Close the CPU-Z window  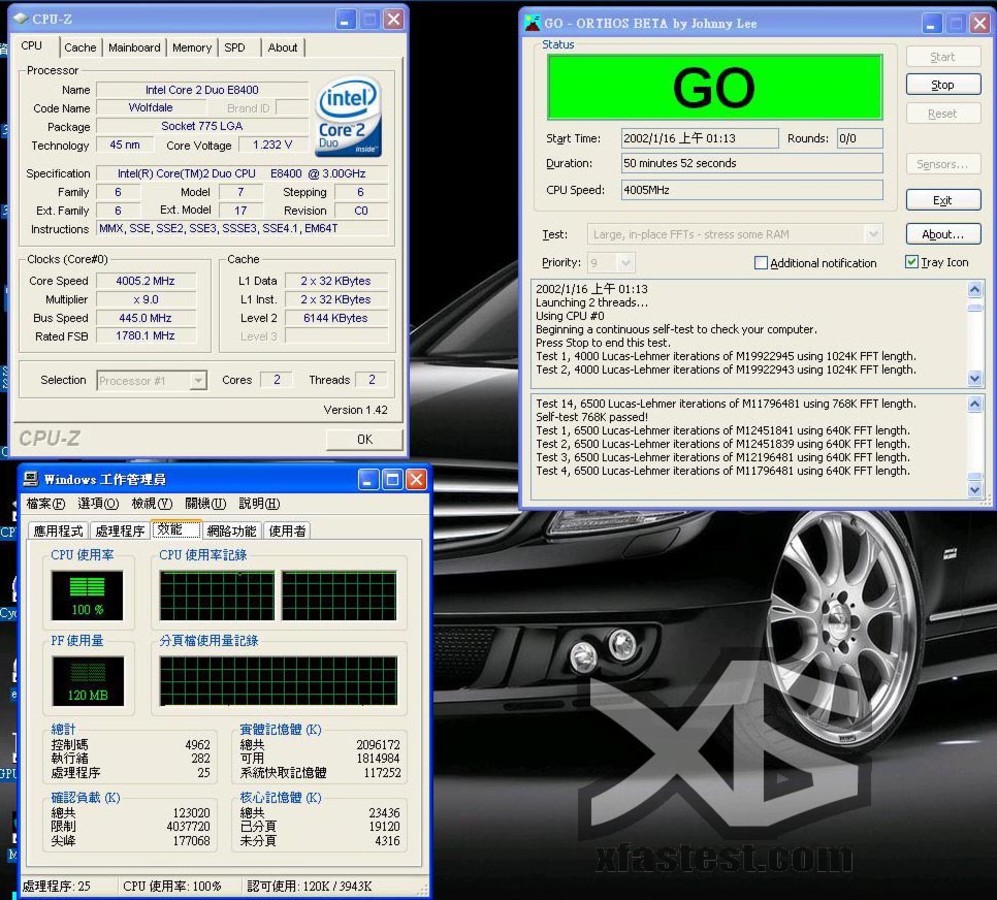point(394,20)
